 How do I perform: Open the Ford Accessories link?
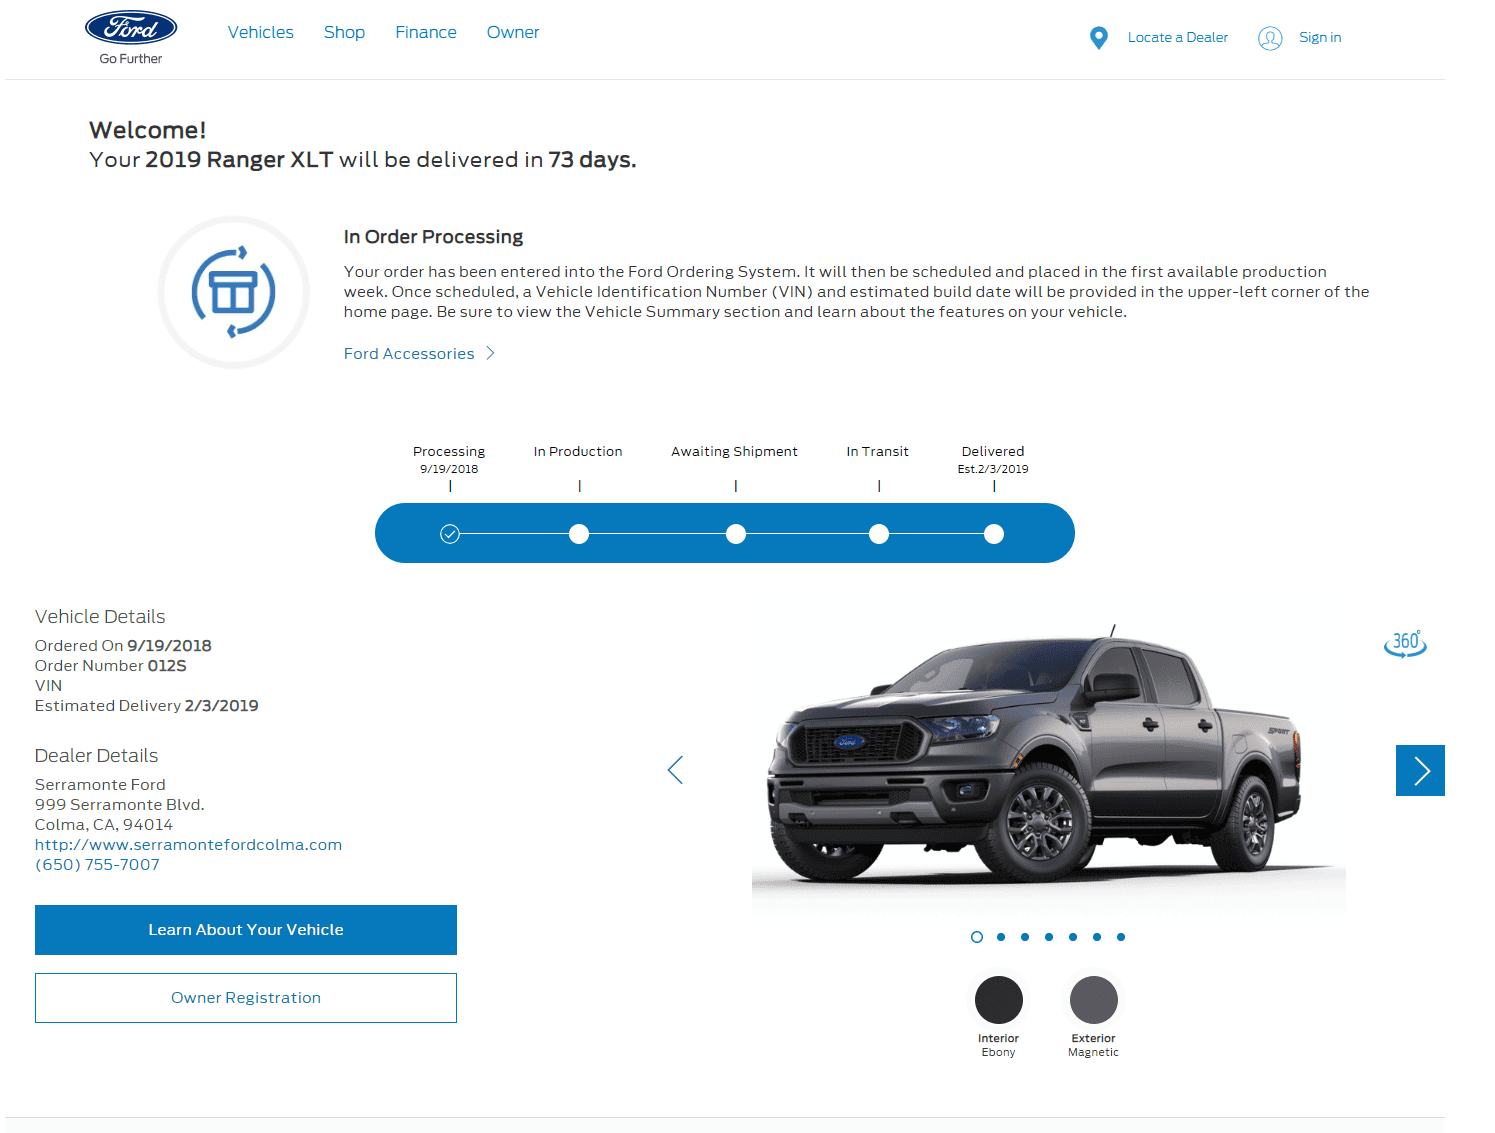pyautogui.click(x=409, y=353)
